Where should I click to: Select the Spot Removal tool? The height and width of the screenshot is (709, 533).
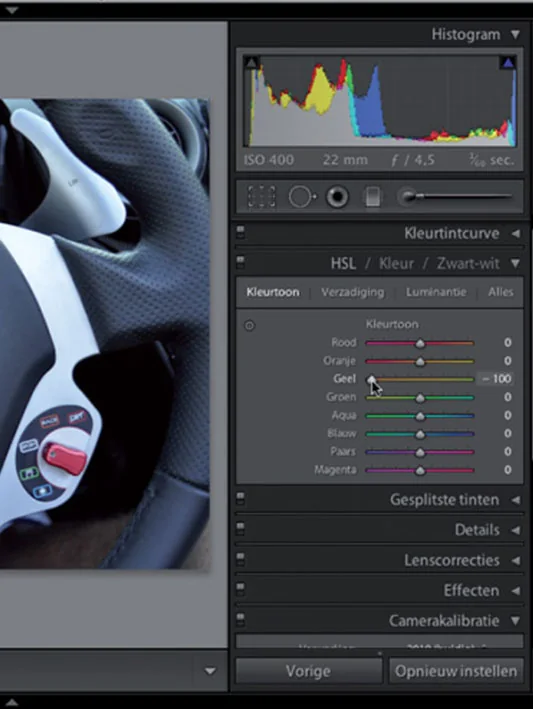click(x=302, y=197)
